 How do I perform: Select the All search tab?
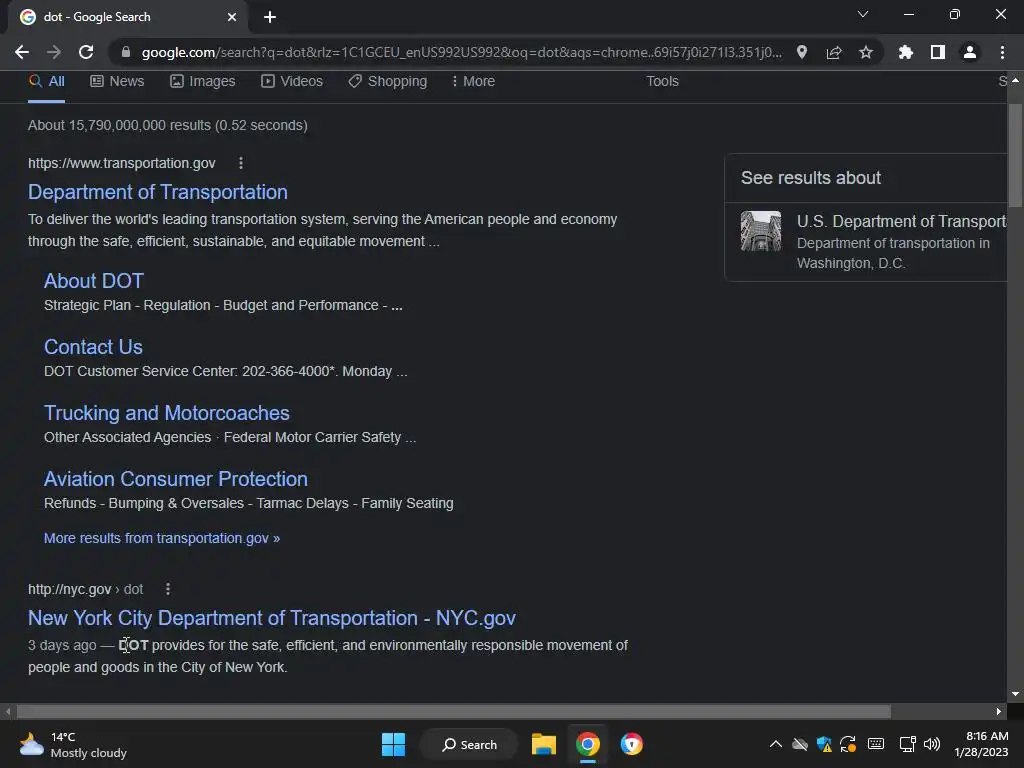(46, 82)
